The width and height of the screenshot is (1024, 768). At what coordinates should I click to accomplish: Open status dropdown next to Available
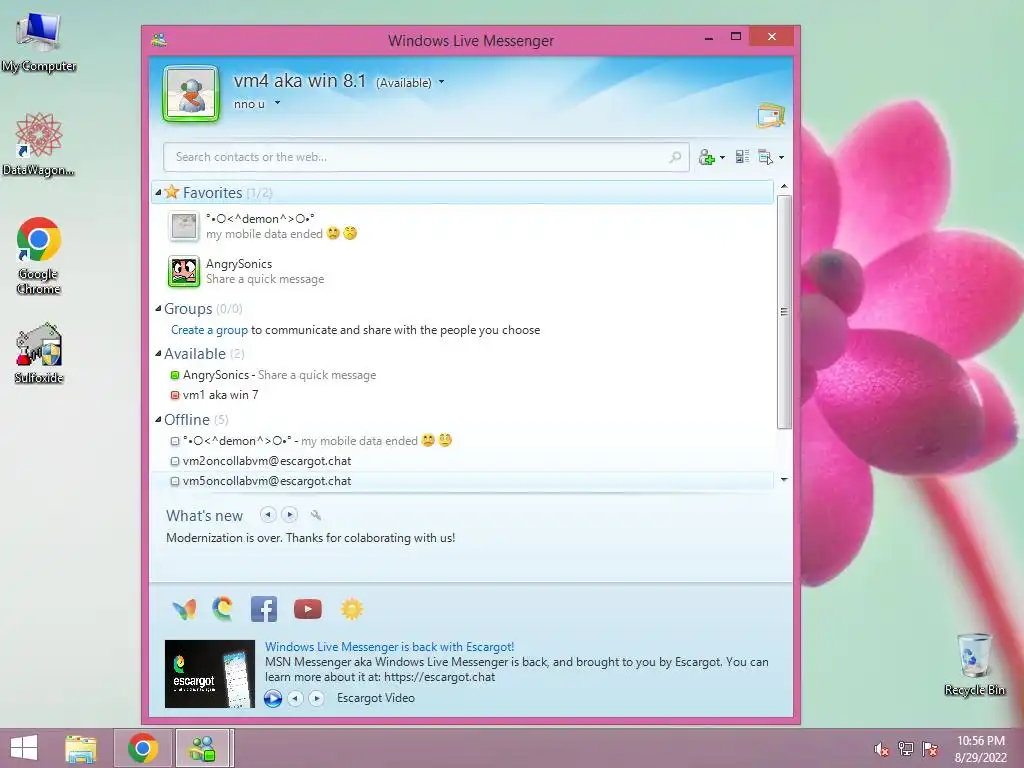click(441, 82)
